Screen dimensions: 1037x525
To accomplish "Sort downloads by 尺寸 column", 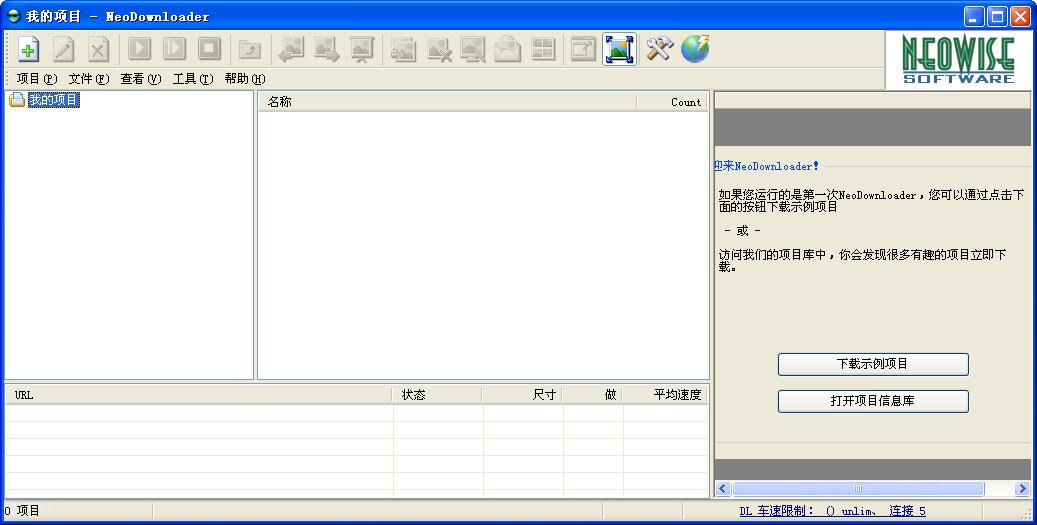I will [x=522, y=395].
